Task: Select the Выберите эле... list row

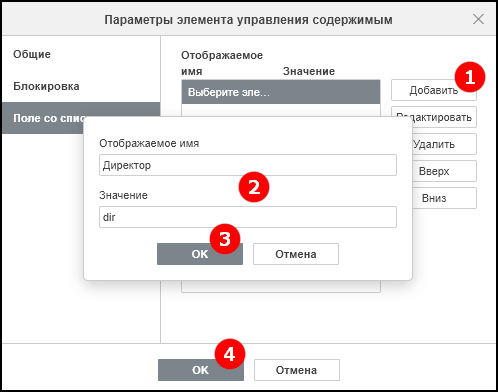Action: click(281, 92)
